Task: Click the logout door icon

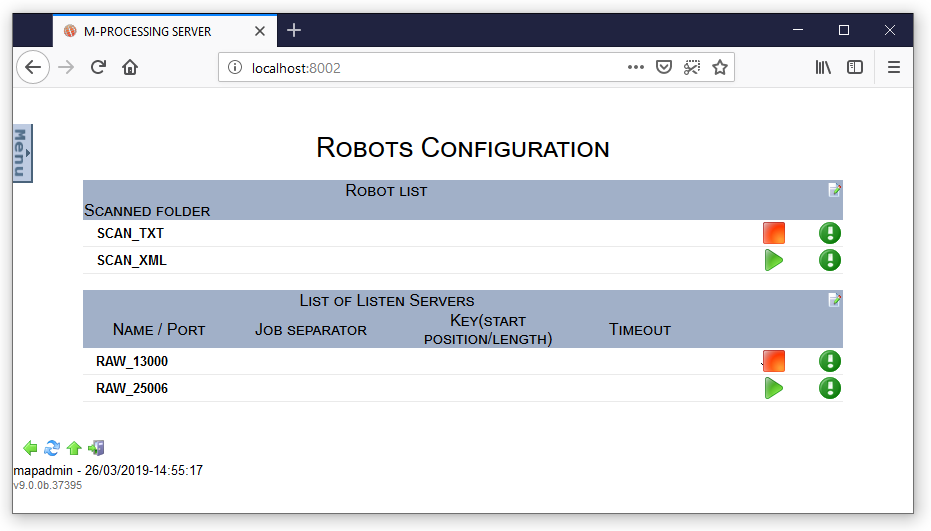Action: pos(96,448)
